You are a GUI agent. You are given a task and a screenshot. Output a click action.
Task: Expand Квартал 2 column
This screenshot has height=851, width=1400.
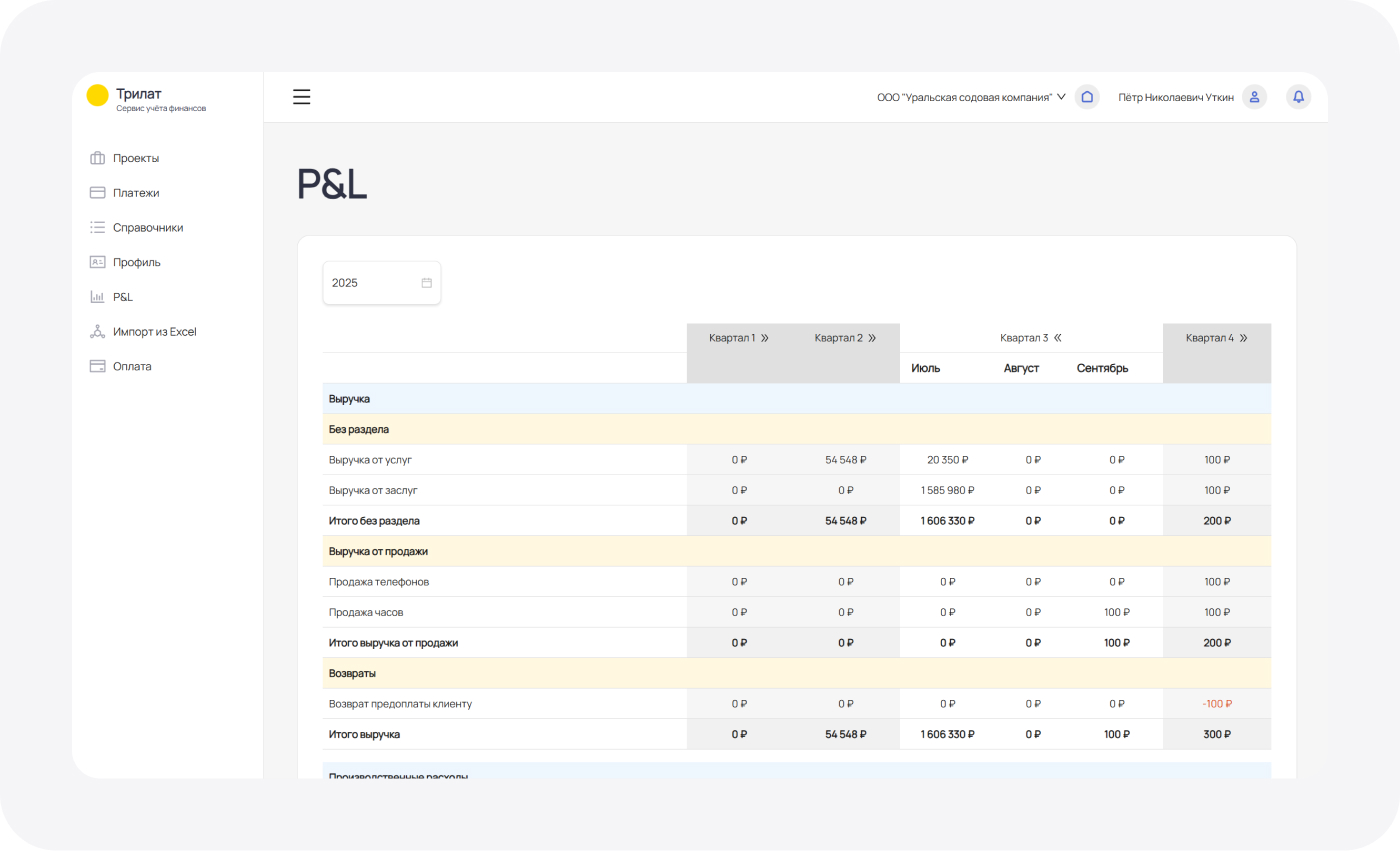(x=872, y=338)
